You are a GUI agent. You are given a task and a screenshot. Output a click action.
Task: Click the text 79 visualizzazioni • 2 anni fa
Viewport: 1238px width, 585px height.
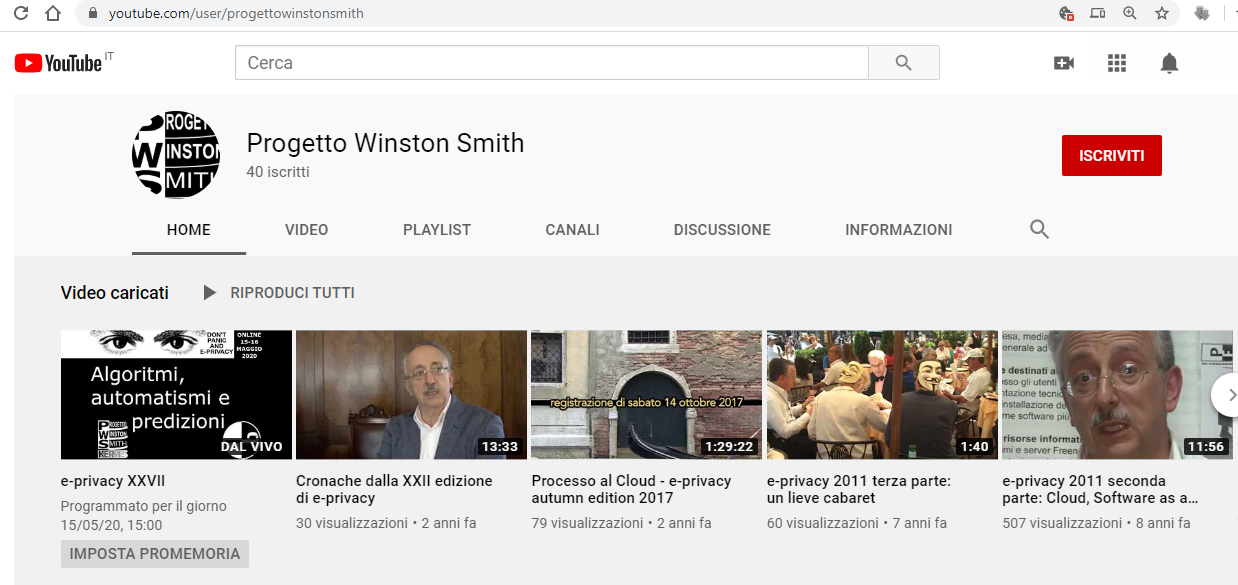[x=621, y=523]
